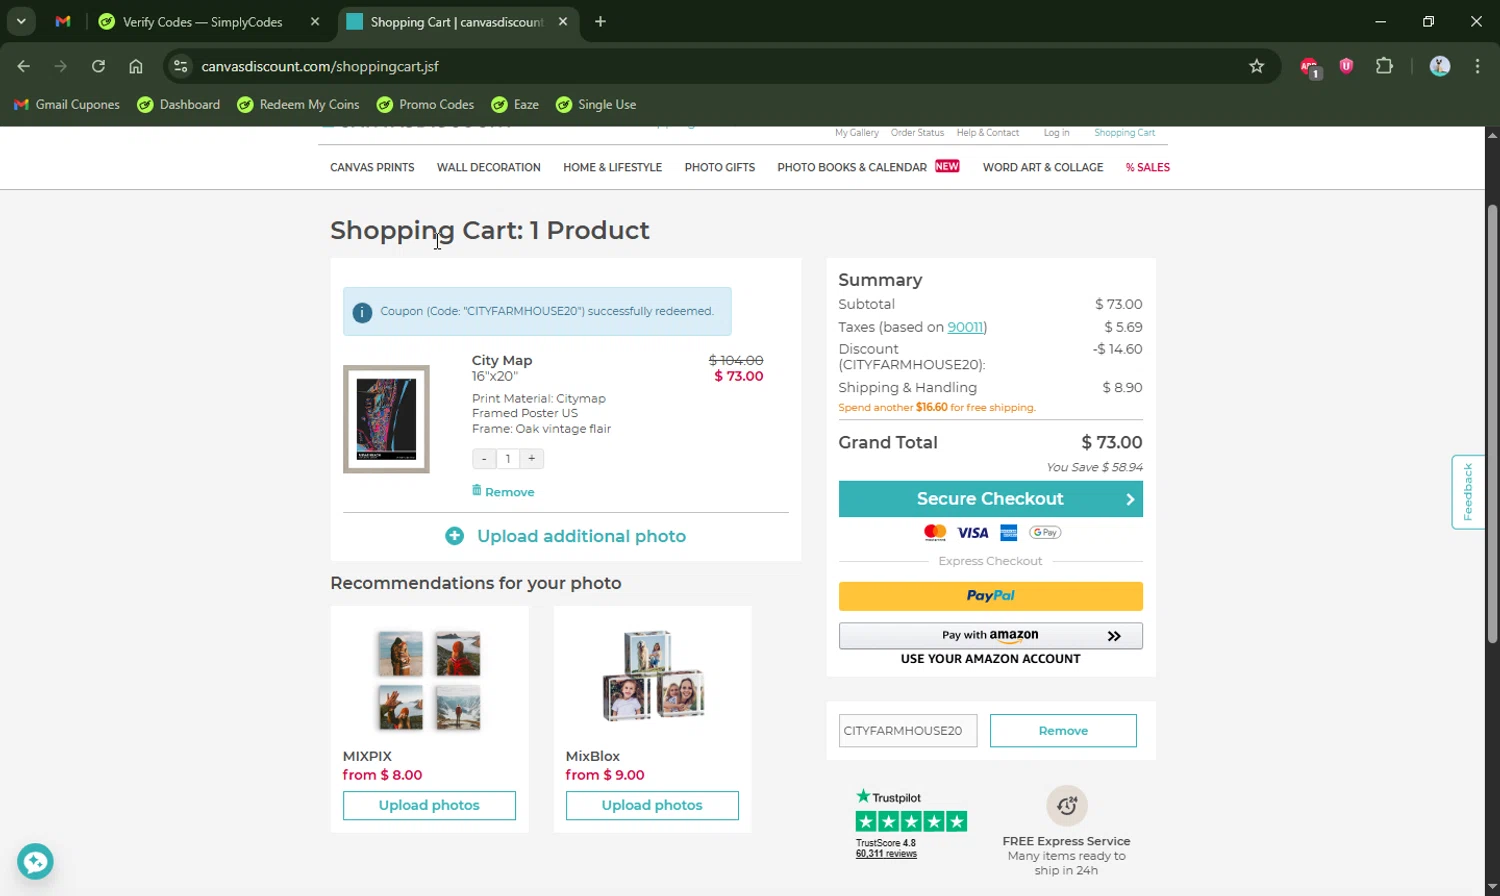
Task: Click the Google Pay icon
Action: [x=1045, y=532]
